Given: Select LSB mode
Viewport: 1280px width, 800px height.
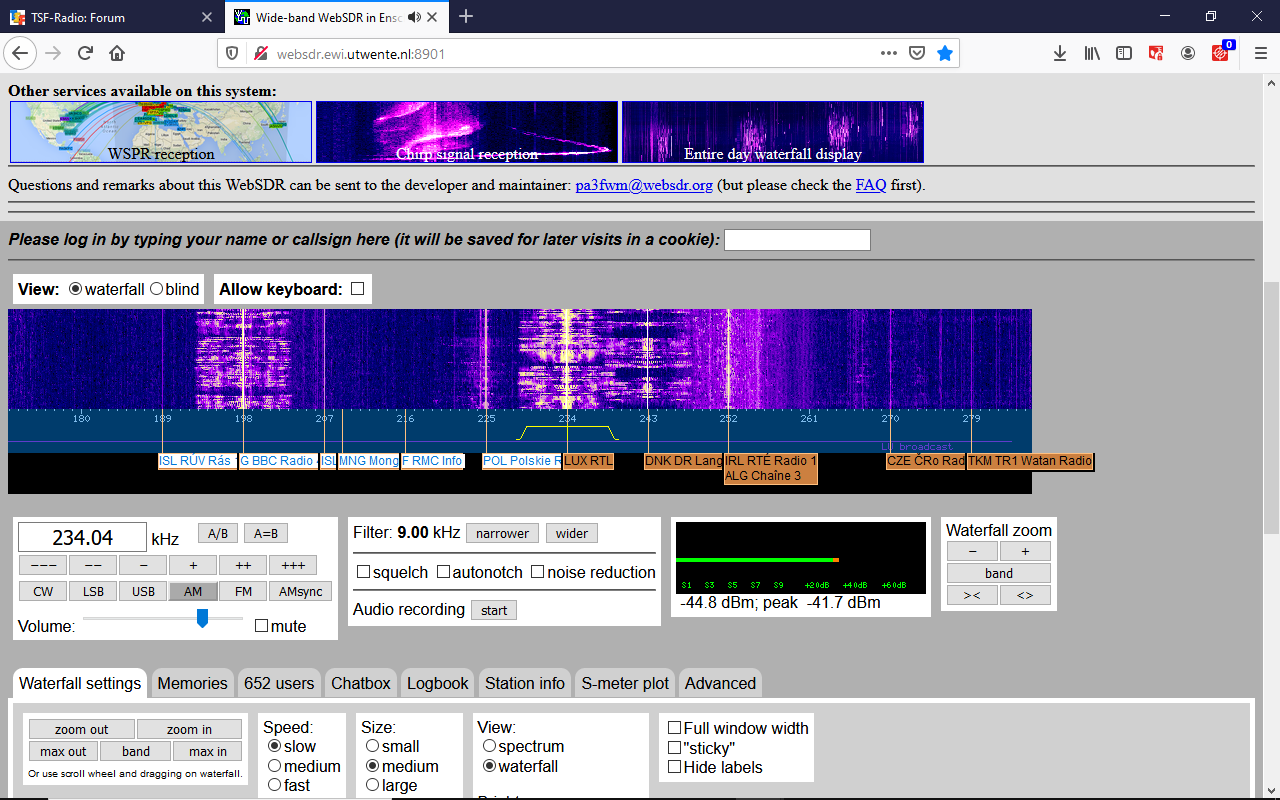Looking at the screenshot, I should pos(93,591).
